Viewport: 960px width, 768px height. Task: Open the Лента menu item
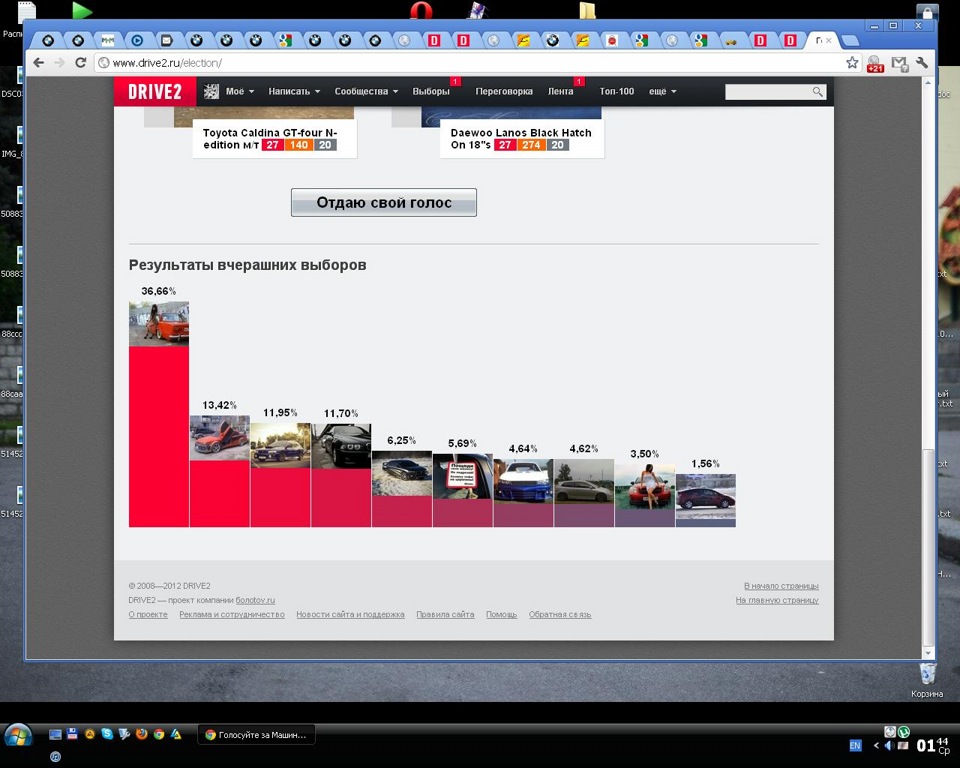[x=560, y=91]
